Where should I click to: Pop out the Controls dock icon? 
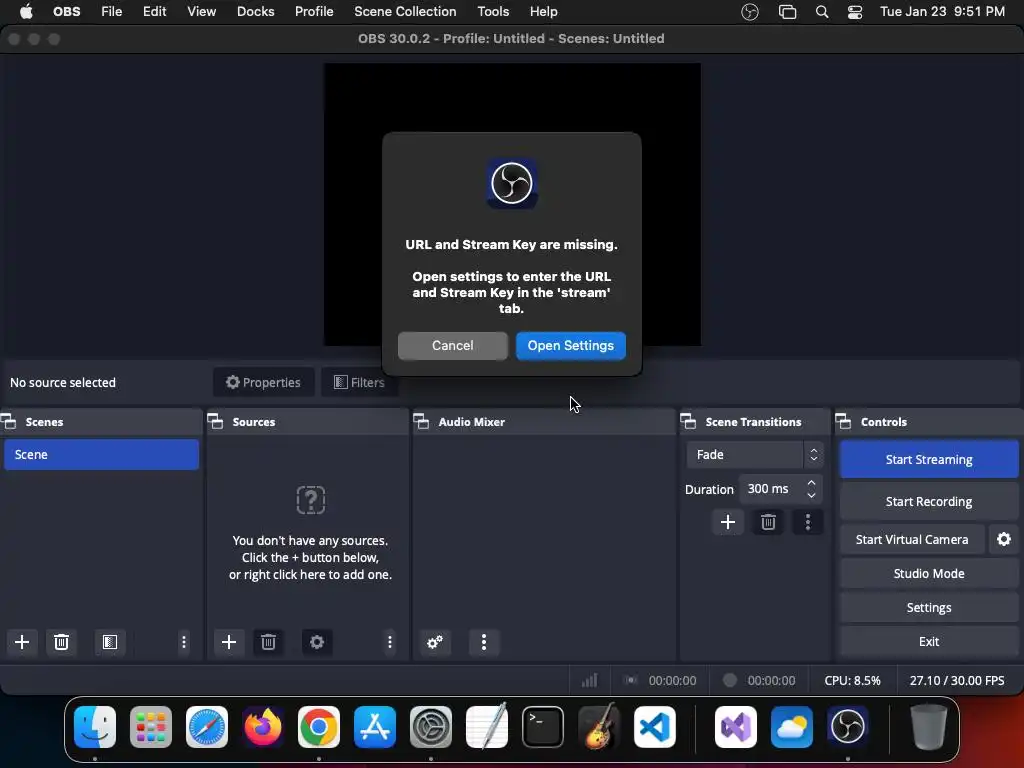[843, 421]
